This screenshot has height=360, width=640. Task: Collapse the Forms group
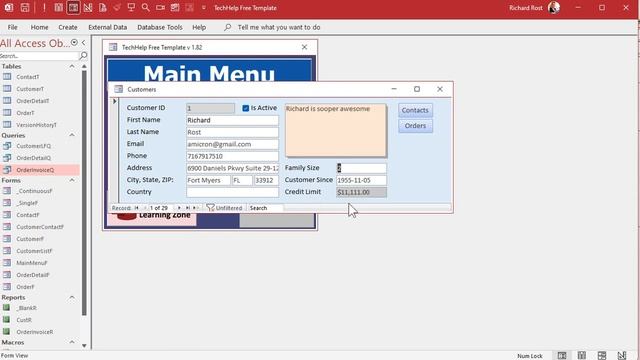tap(72, 180)
